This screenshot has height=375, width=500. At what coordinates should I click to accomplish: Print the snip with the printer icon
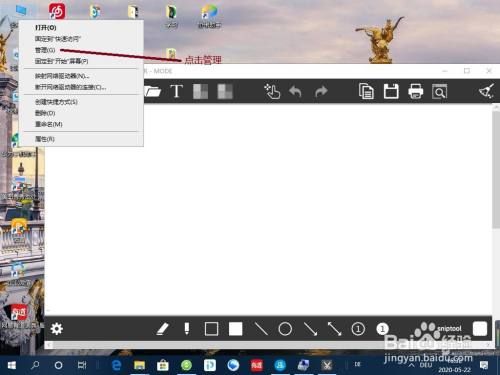[x=416, y=91]
